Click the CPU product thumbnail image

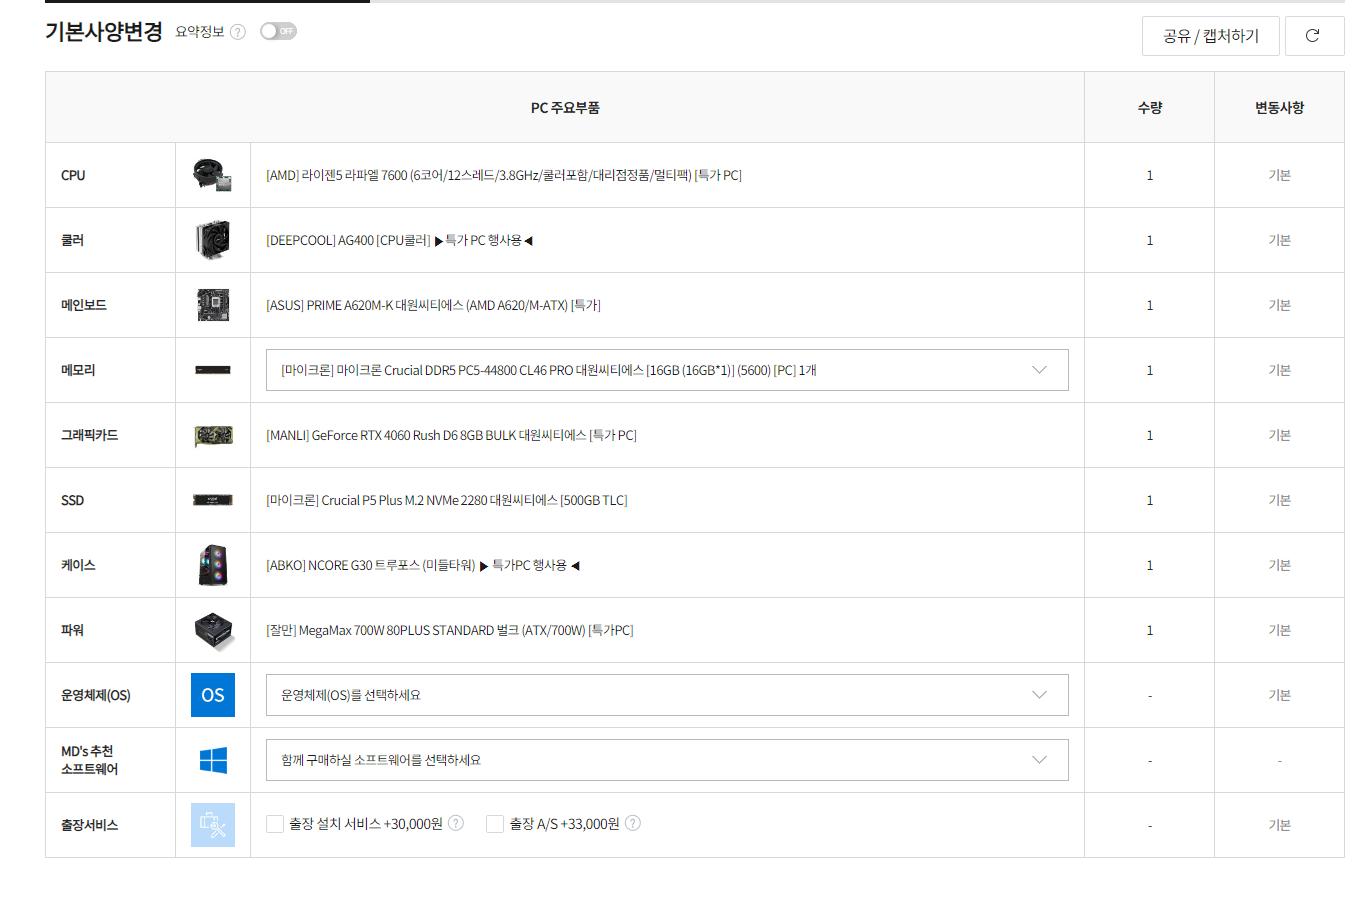coord(213,175)
